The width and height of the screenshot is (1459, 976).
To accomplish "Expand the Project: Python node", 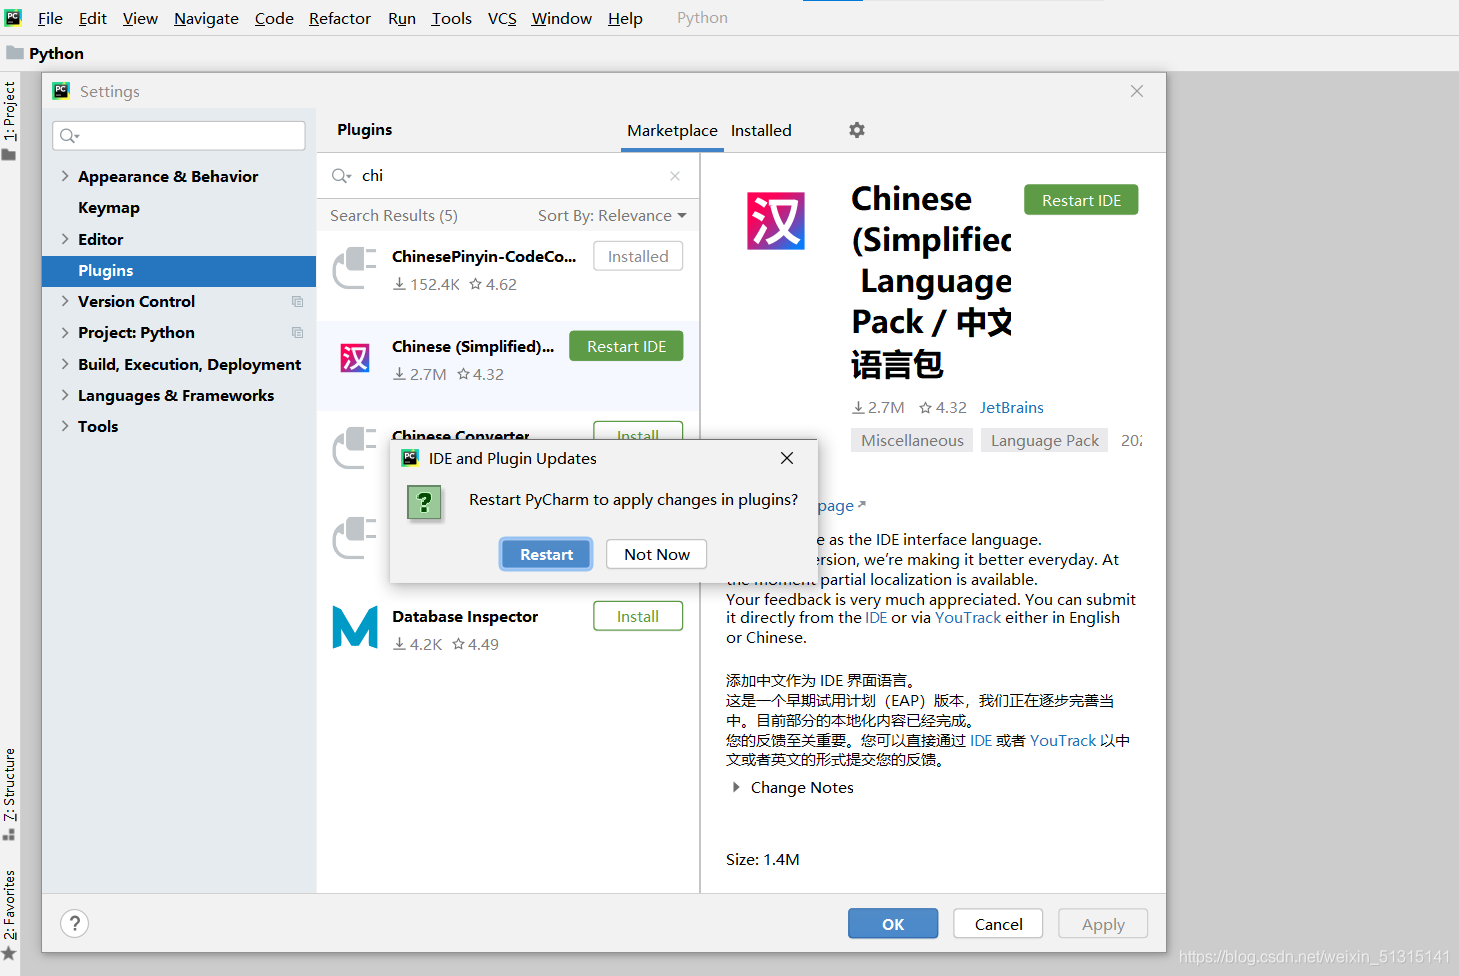I will pyautogui.click(x=65, y=332).
